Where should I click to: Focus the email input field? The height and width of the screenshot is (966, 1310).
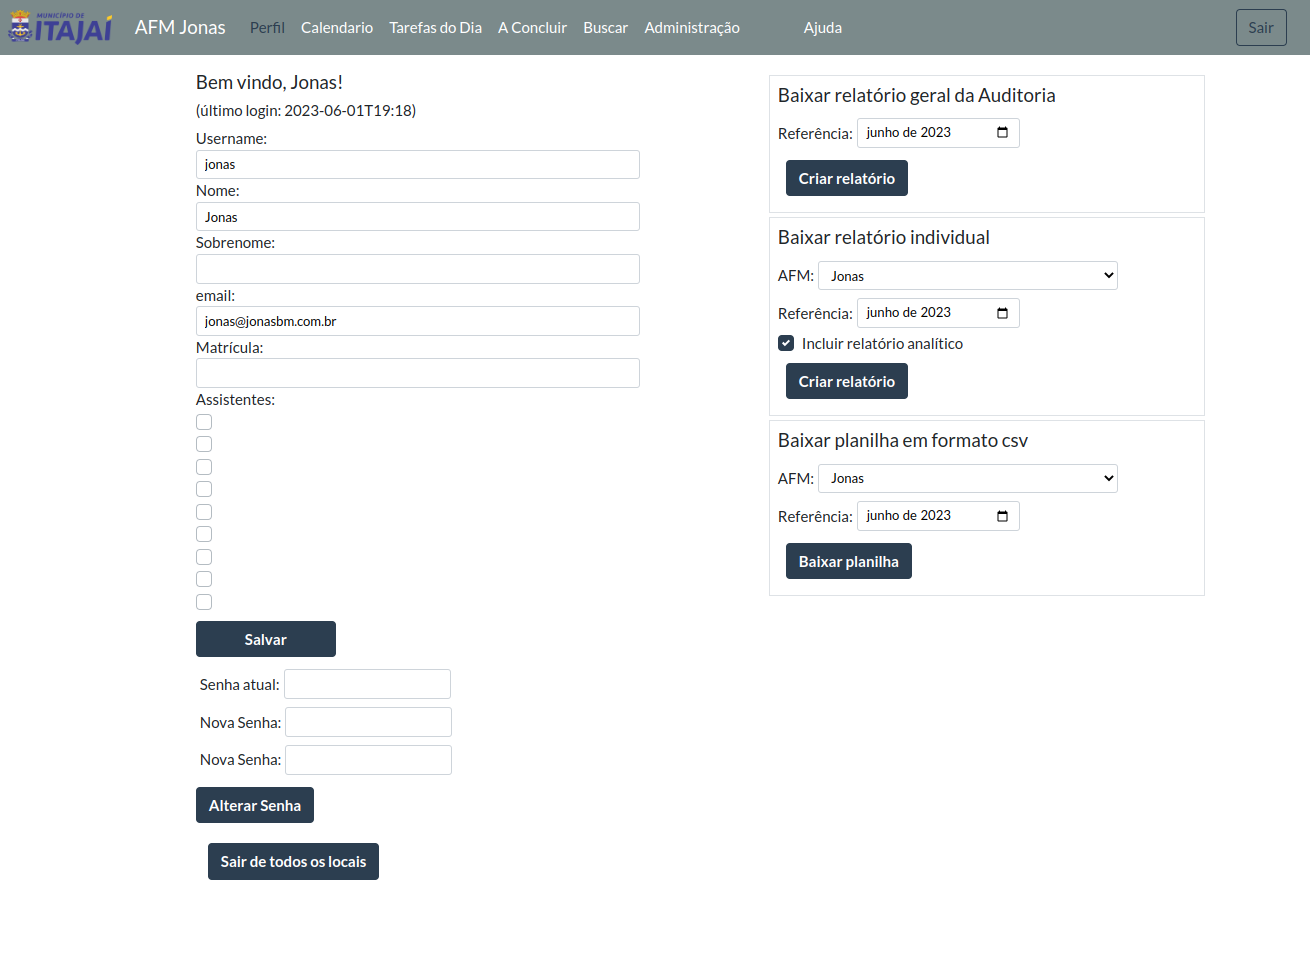click(418, 321)
